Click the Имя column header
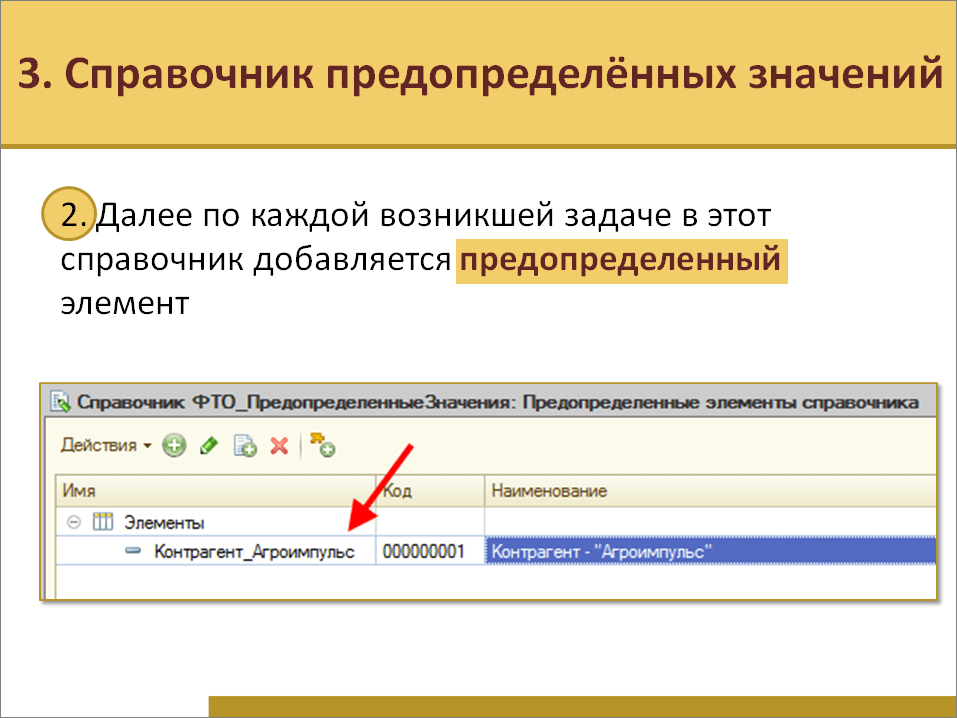The width and height of the screenshot is (957, 718). (x=215, y=491)
